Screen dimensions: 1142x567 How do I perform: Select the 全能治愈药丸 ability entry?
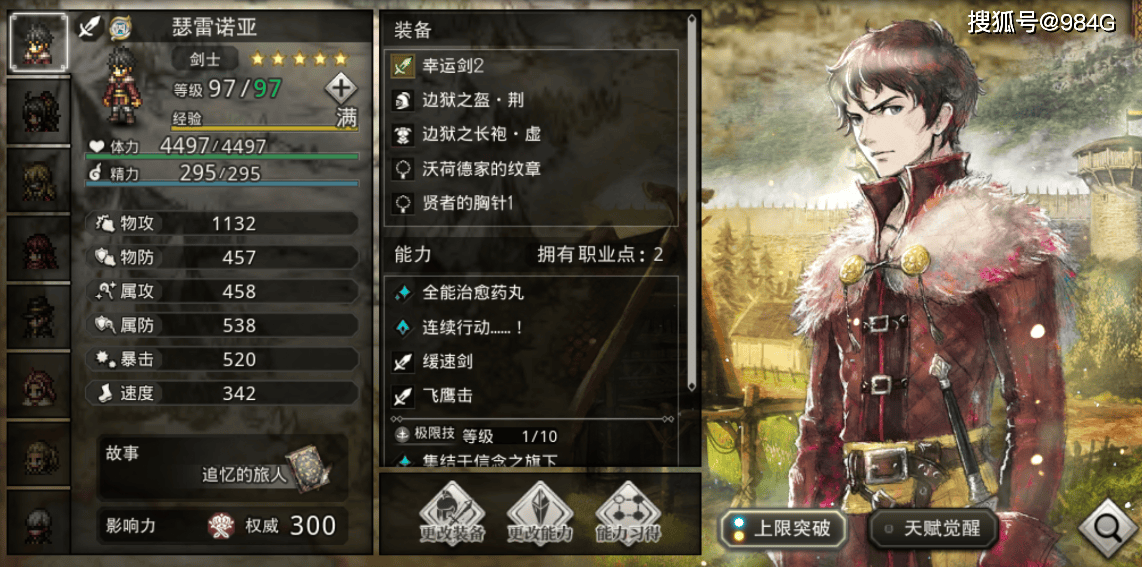[530, 293]
